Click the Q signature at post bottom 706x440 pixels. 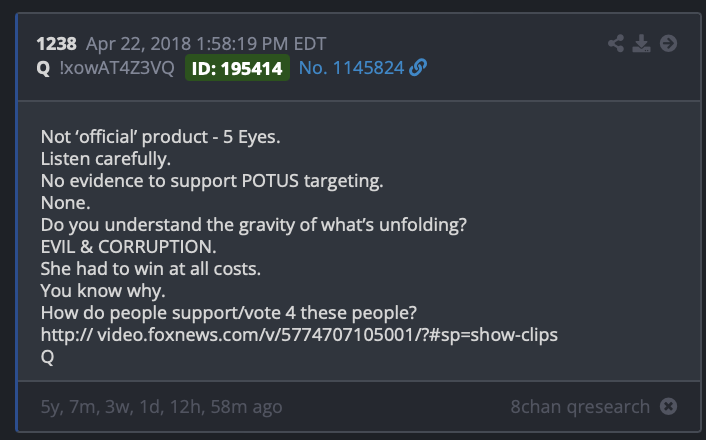tap(47, 357)
